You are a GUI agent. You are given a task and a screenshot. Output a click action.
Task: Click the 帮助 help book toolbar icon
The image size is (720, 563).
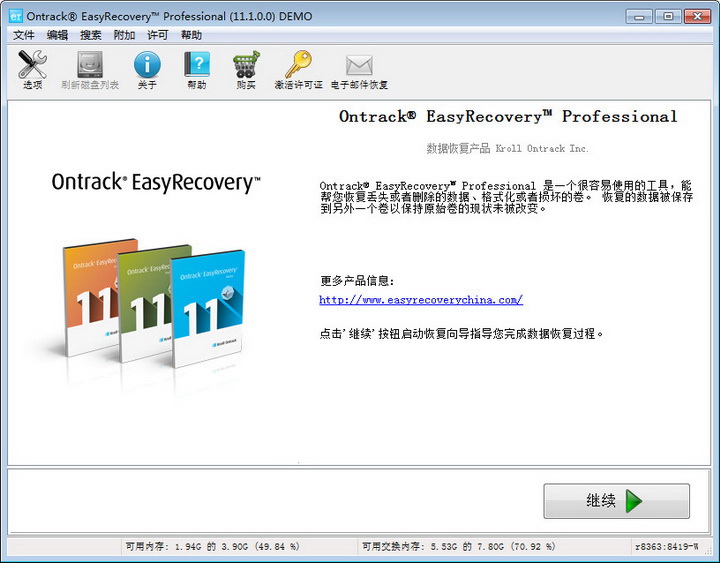[197, 69]
